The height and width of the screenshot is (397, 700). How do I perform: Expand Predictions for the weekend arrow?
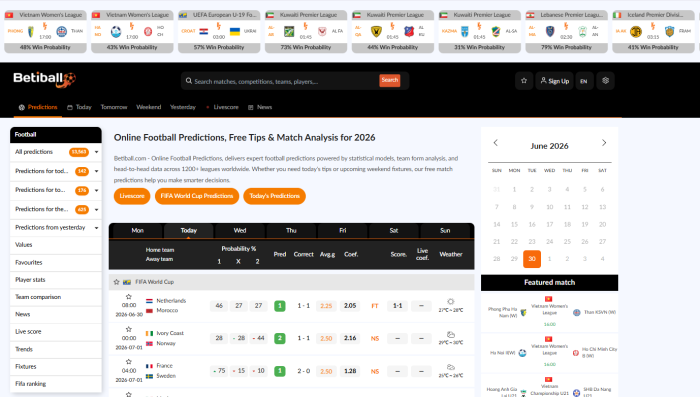(96, 210)
